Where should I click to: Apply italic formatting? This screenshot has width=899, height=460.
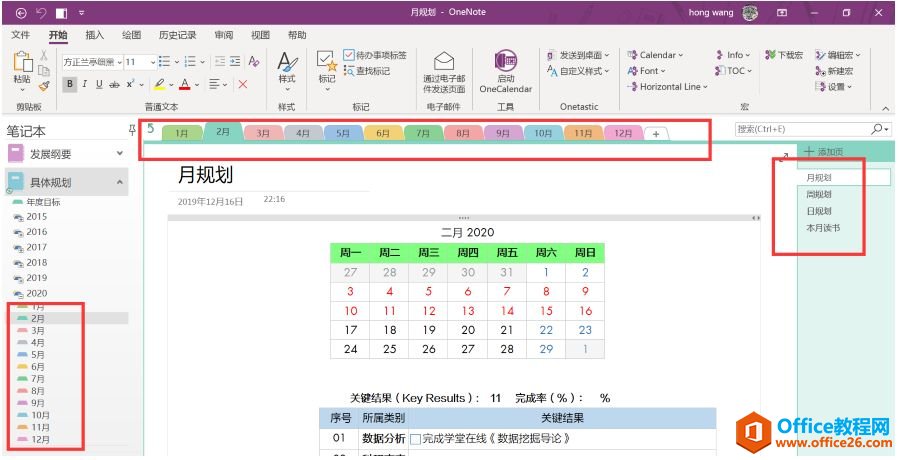coord(84,84)
